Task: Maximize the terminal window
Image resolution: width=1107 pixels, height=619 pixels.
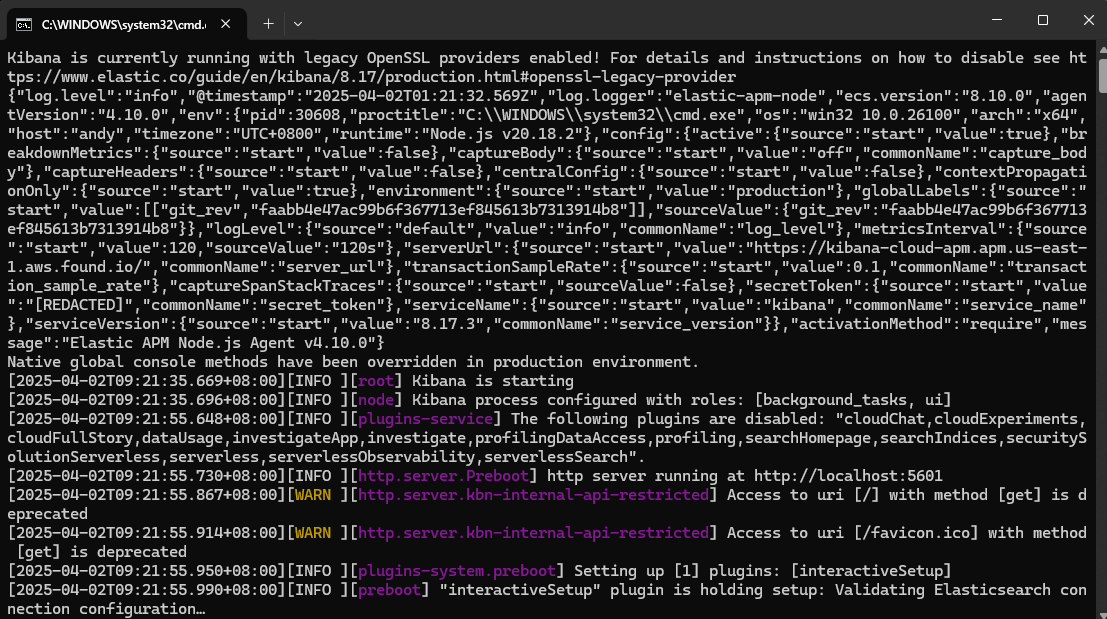Action: [x=1043, y=20]
